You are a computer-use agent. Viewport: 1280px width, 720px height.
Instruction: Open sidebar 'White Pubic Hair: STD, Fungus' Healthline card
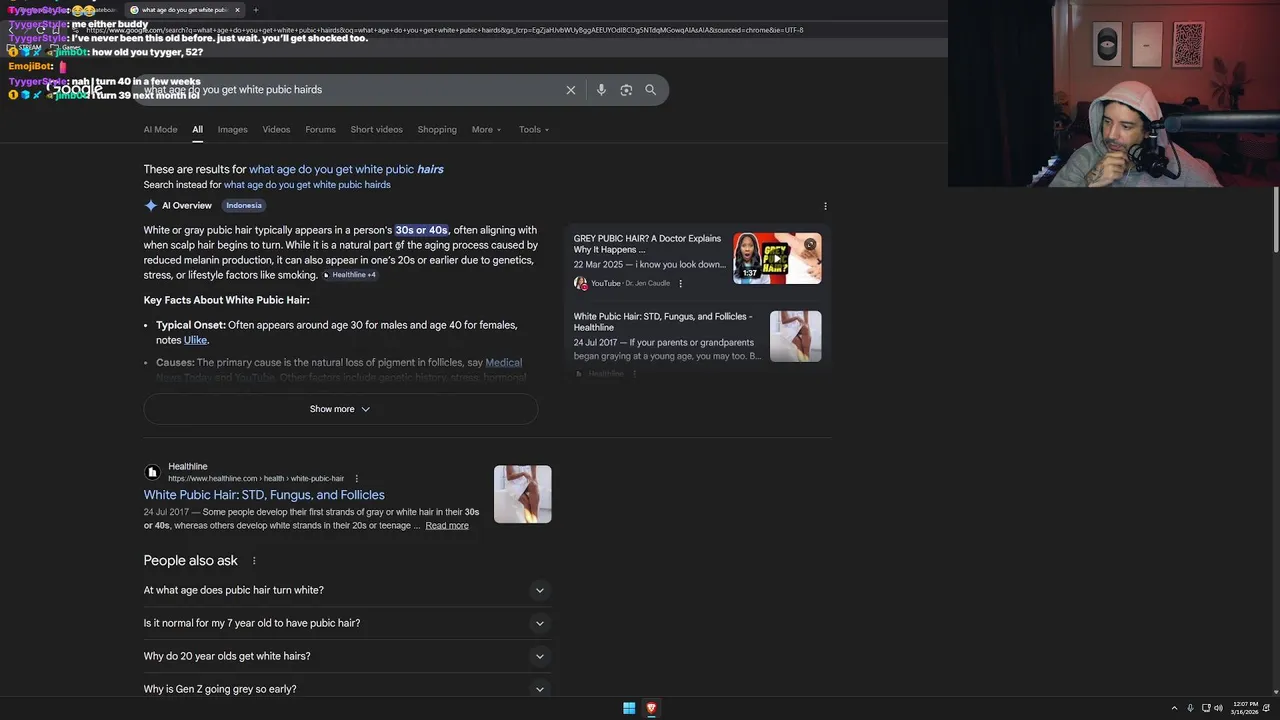tap(663, 322)
